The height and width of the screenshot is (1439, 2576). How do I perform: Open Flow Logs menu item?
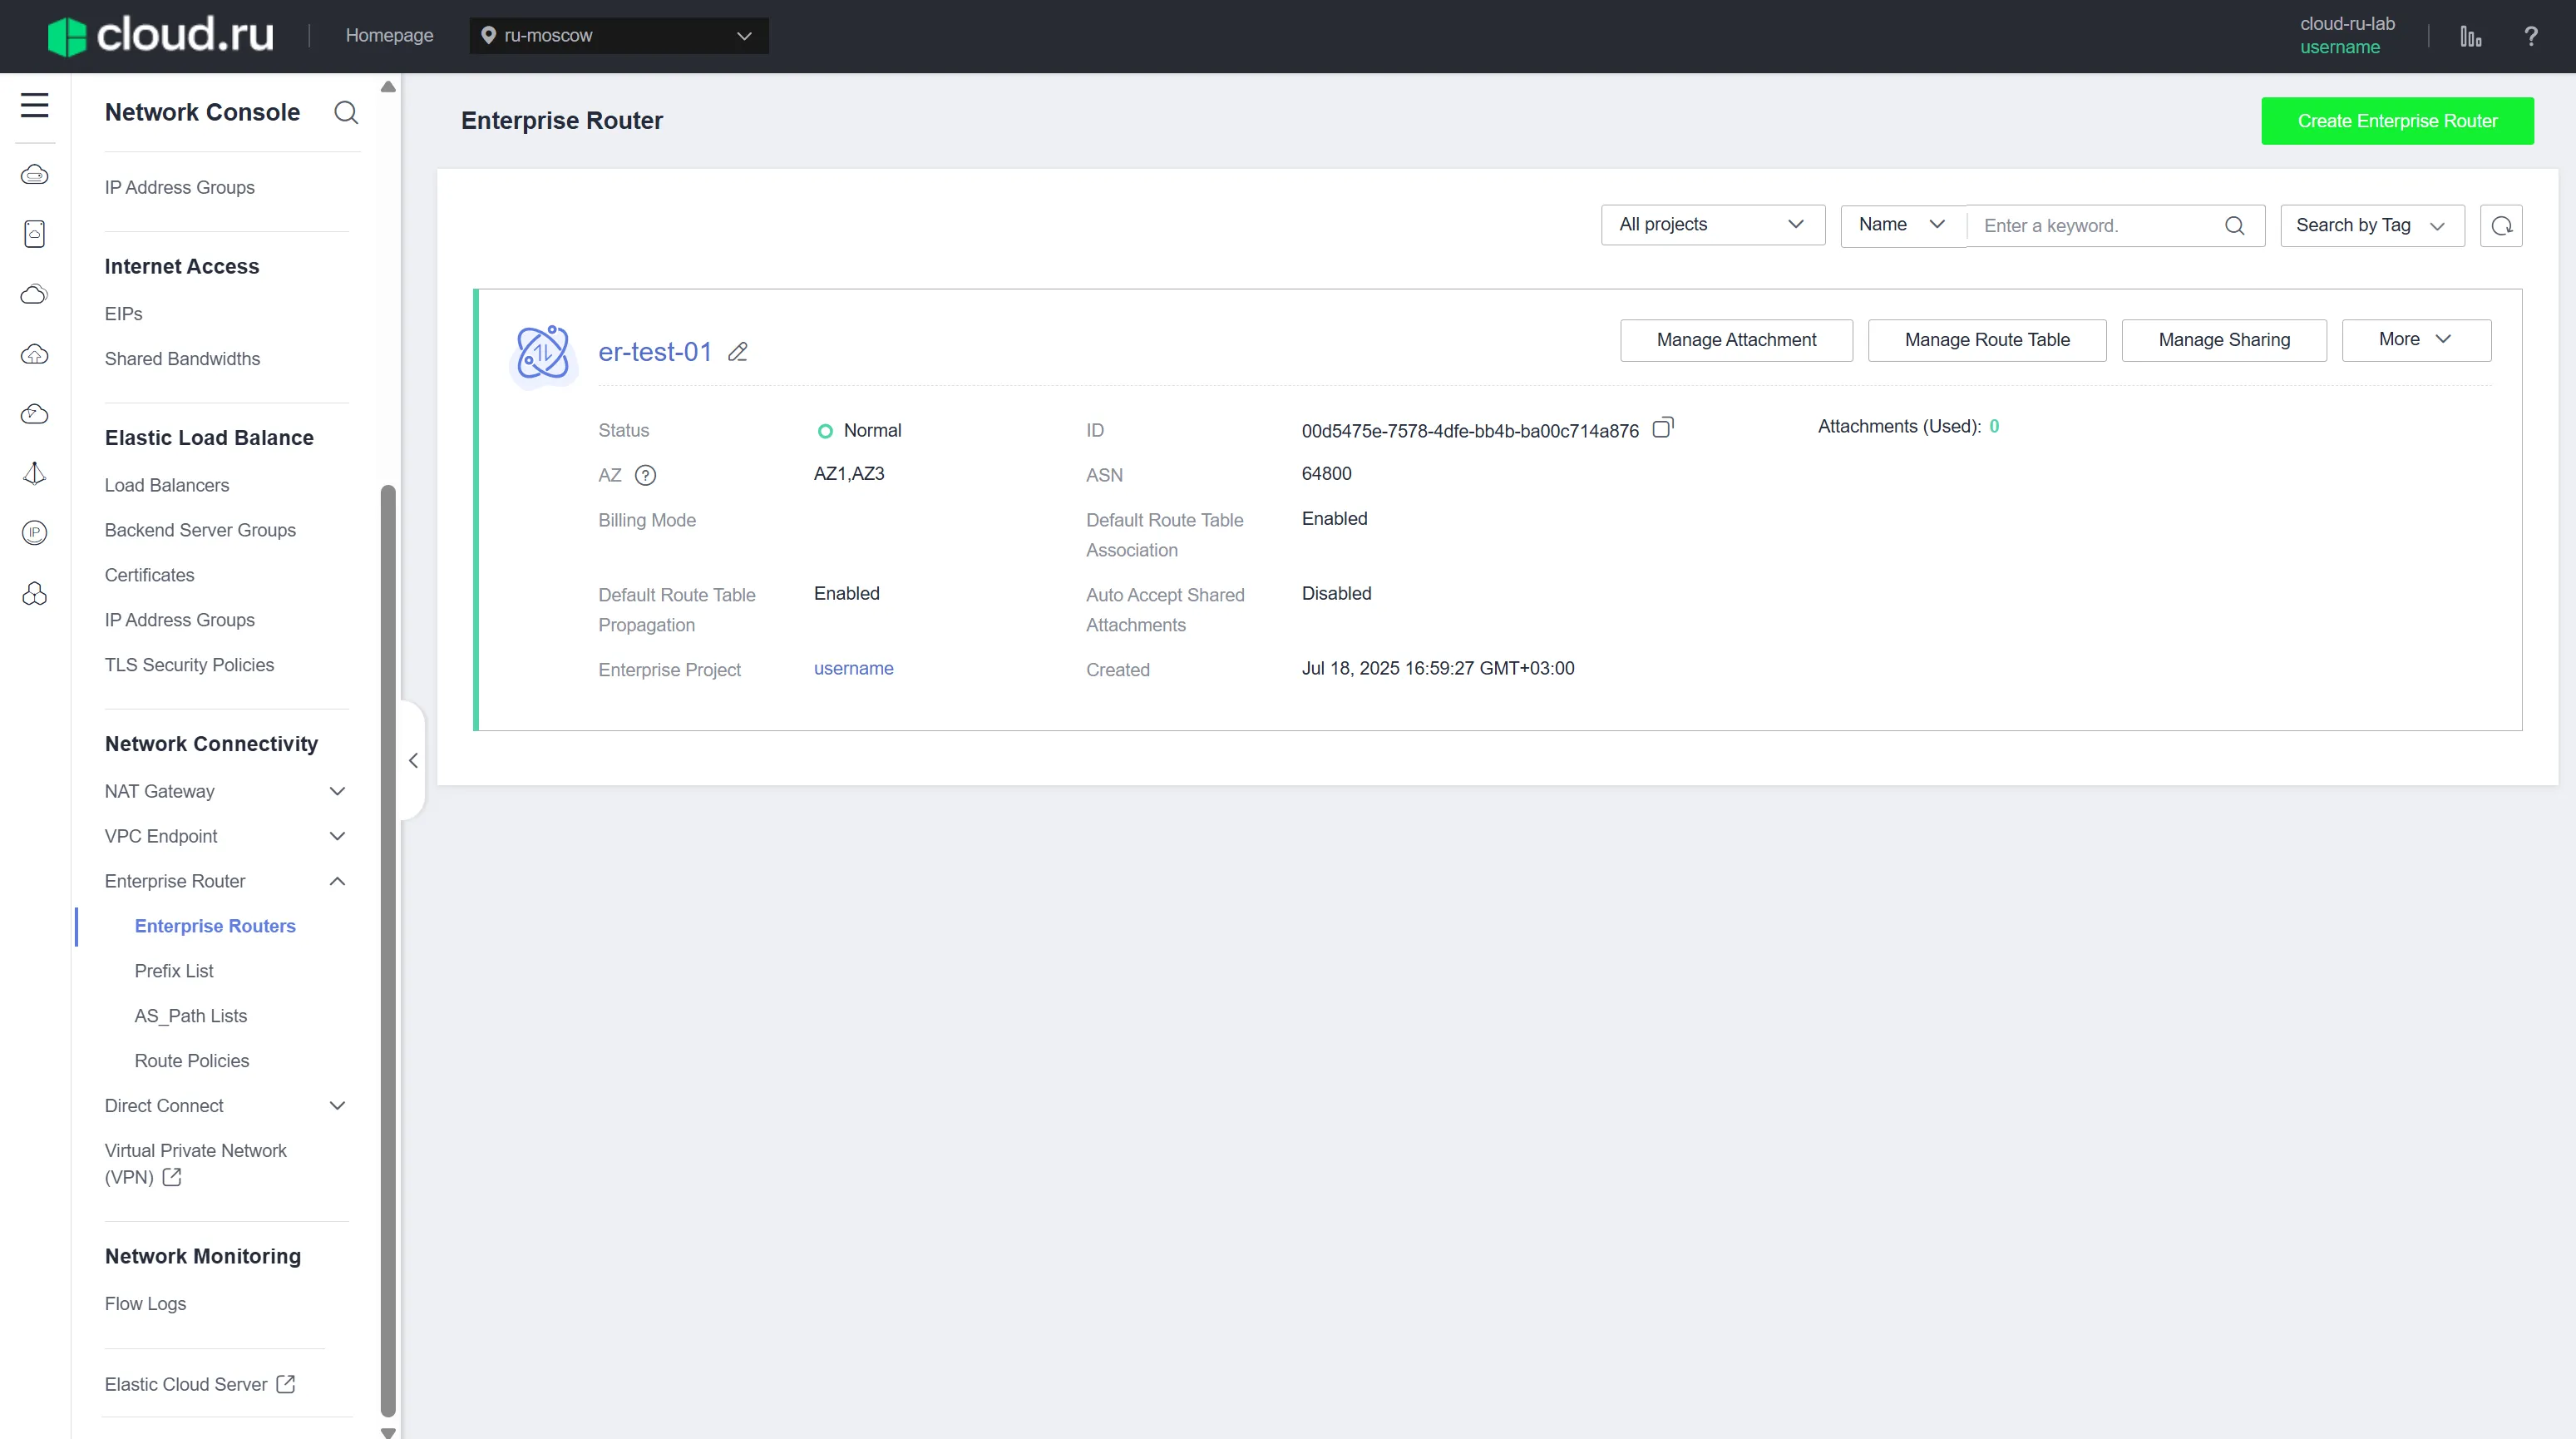pos(145,1304)
